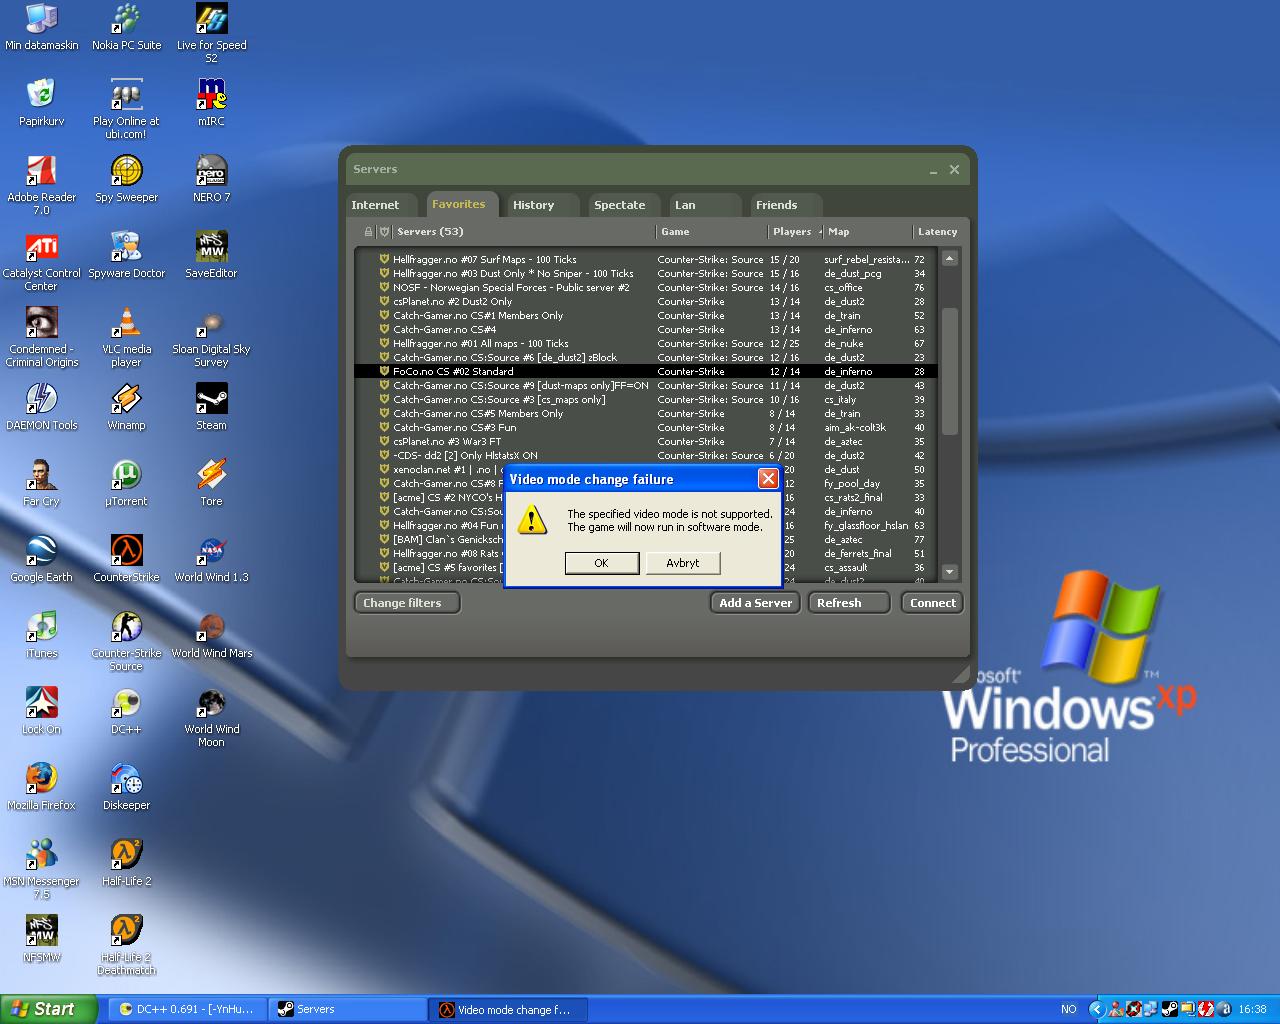
Task: Open Tore desktop icon
Action: pyautogui.click(x=211, y=483)
